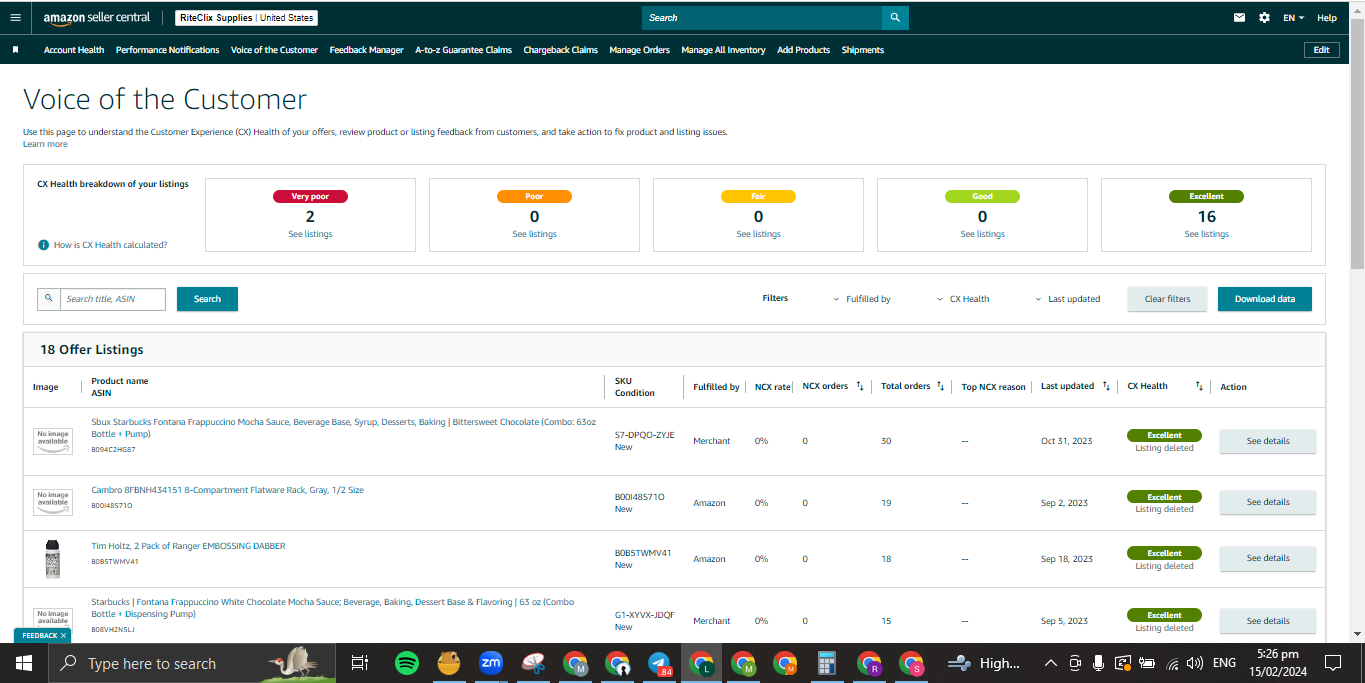Open Snipping Tool from the taskbar
The height and width of the screenshot is (683, 1365).
533,663
